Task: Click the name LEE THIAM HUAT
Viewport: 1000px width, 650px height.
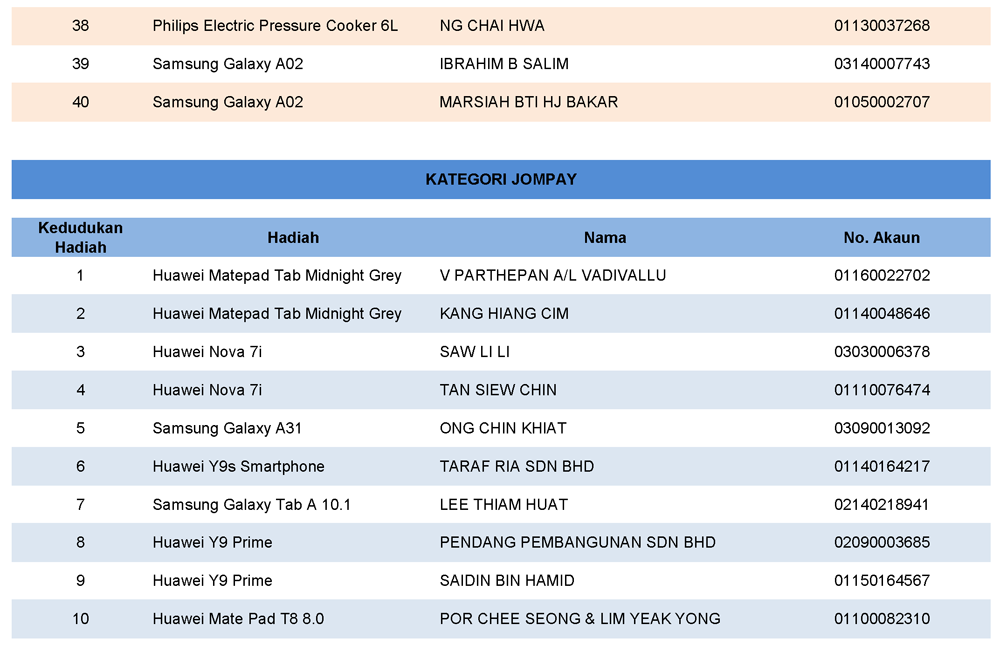Action: pos(503,505)
